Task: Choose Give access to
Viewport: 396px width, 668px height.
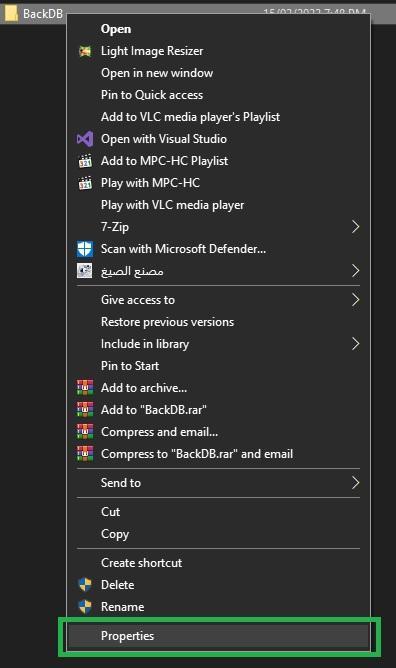Action: coord(218,300)
